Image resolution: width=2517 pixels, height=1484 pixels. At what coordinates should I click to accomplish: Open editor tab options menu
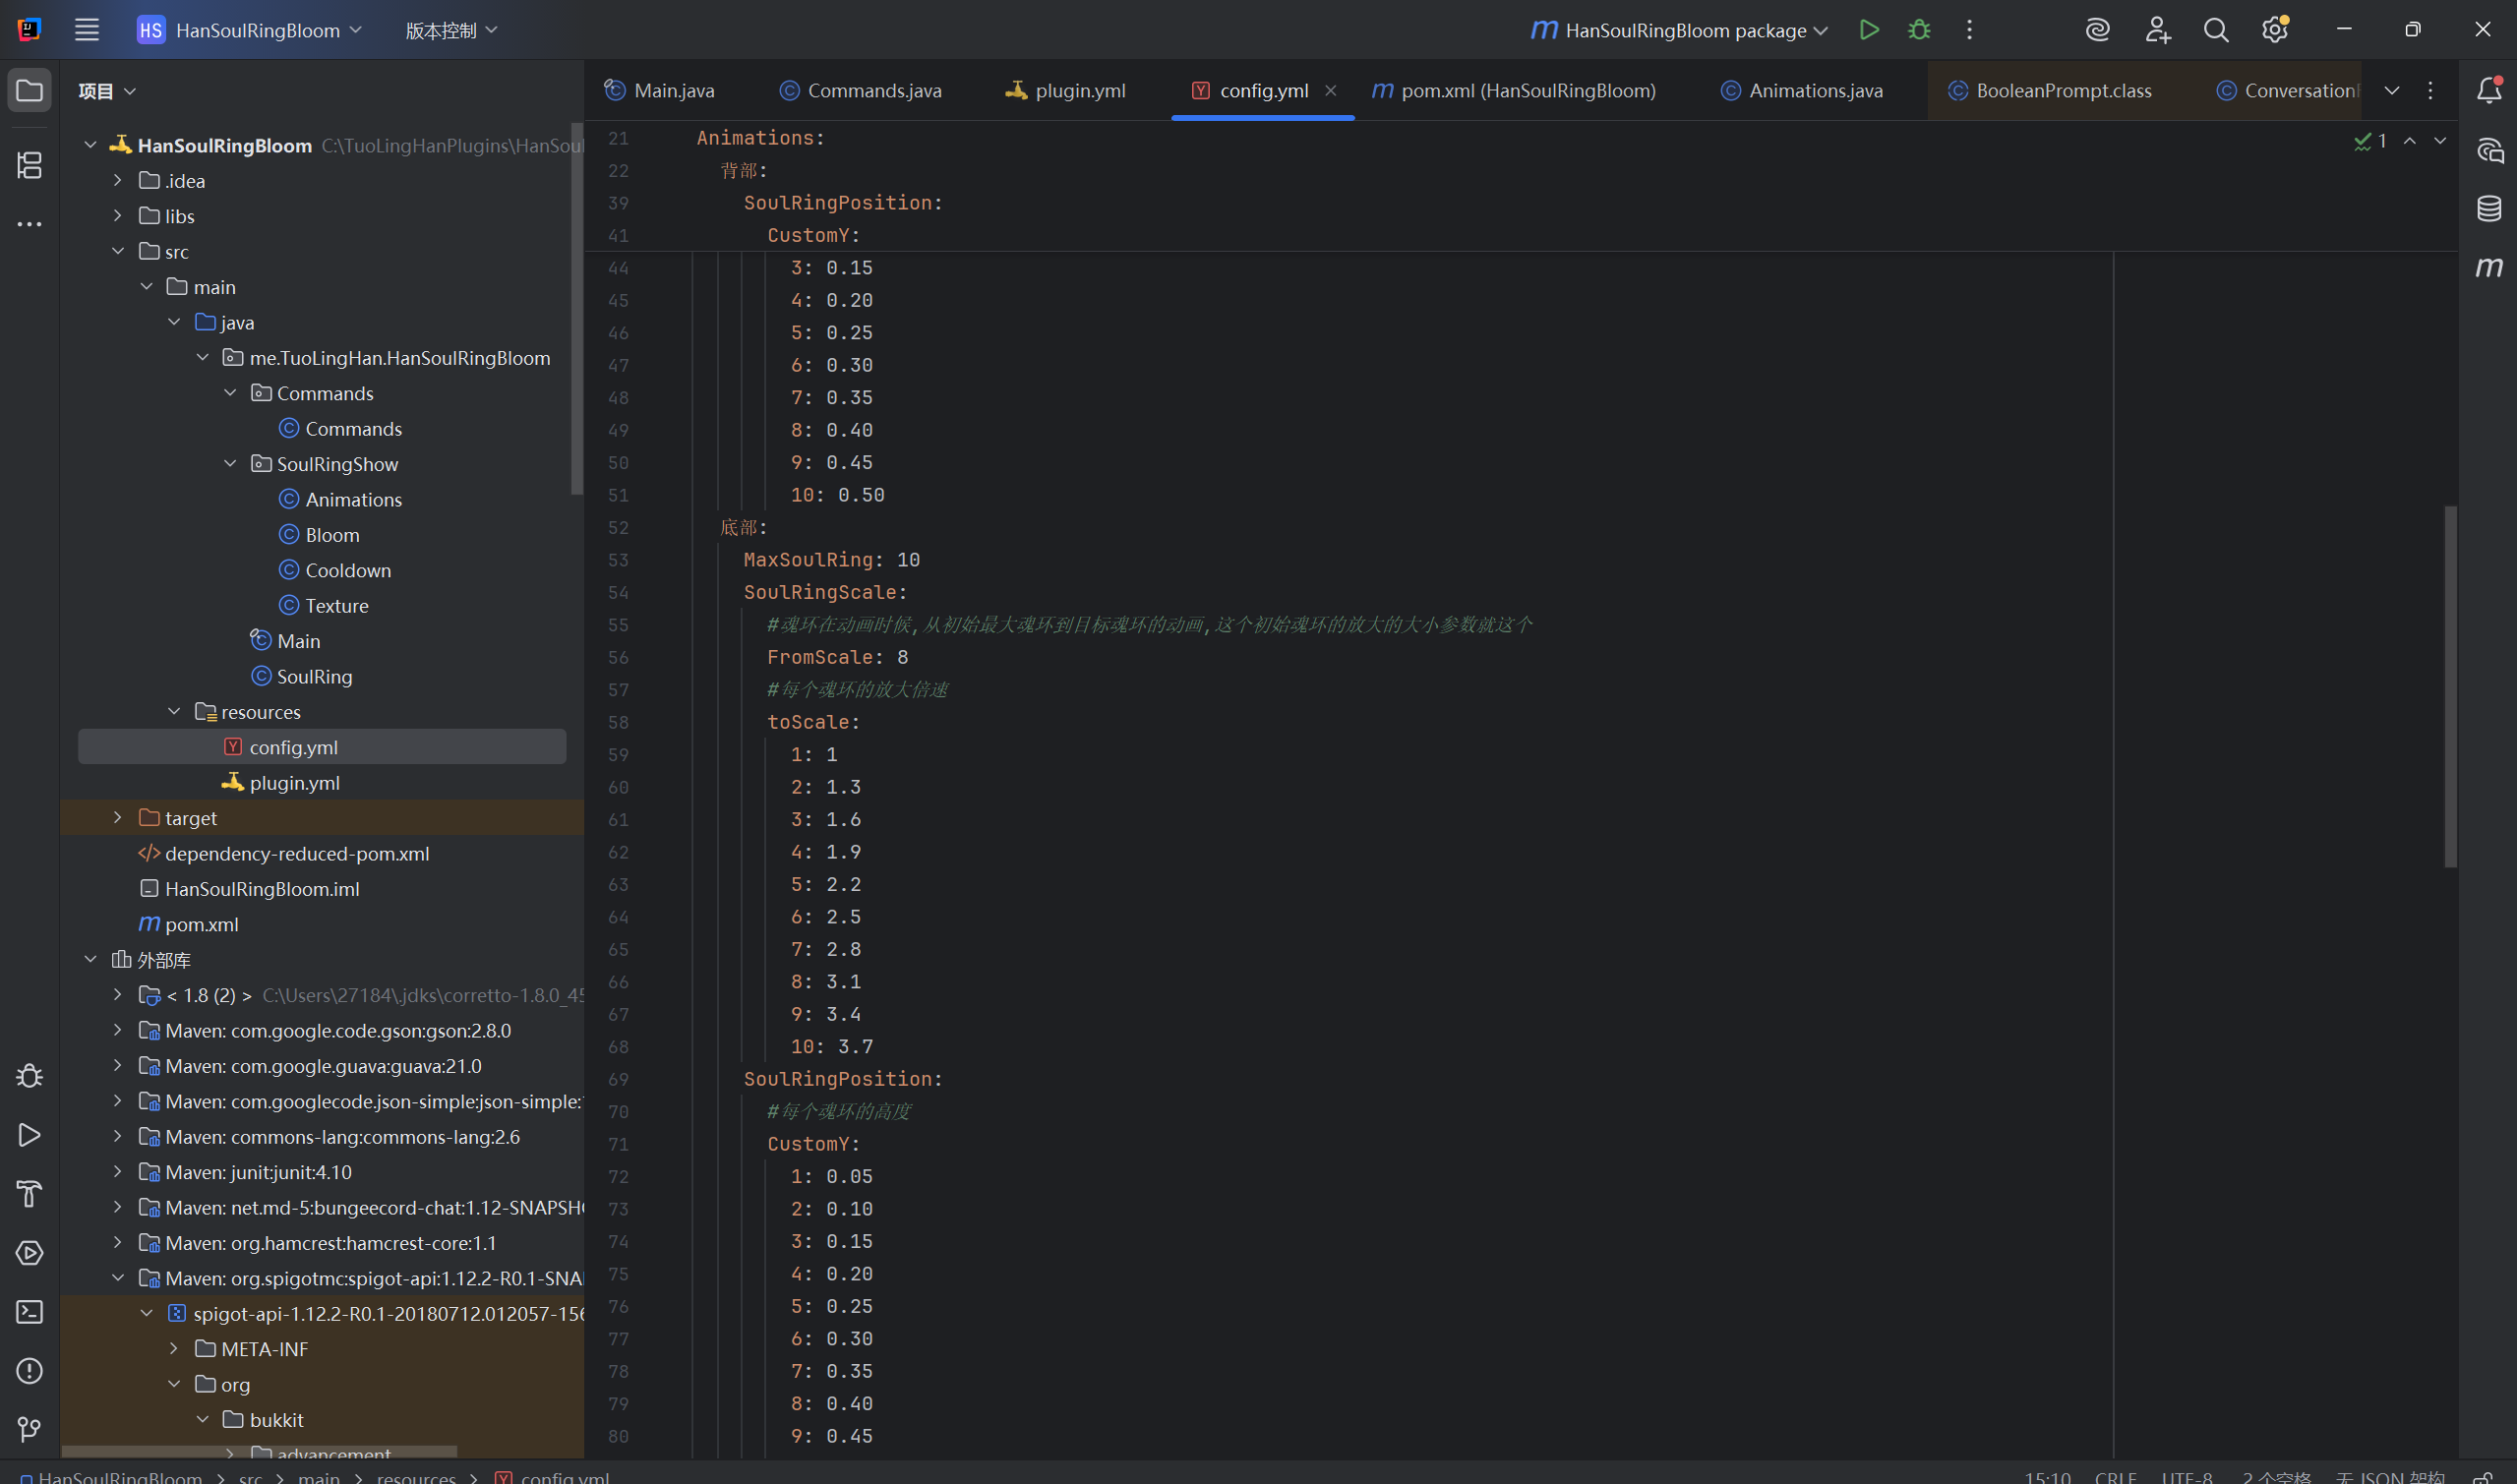2430,91
